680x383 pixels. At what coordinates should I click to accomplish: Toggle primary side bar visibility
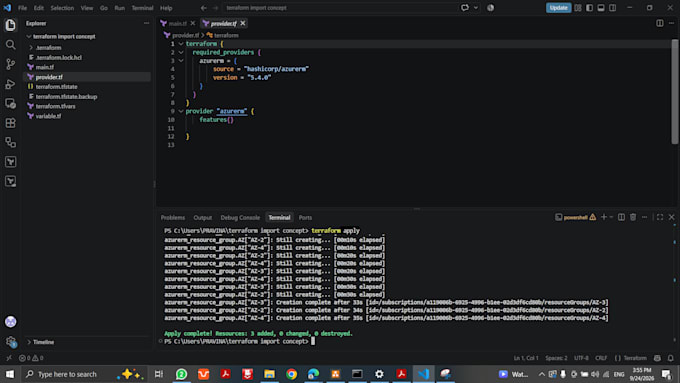click(x=589, y=8)
